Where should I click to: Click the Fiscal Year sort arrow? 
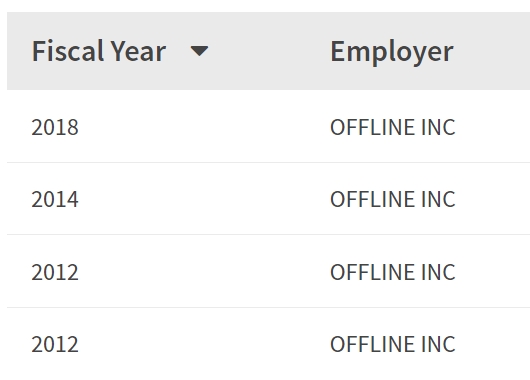point(199,51)
